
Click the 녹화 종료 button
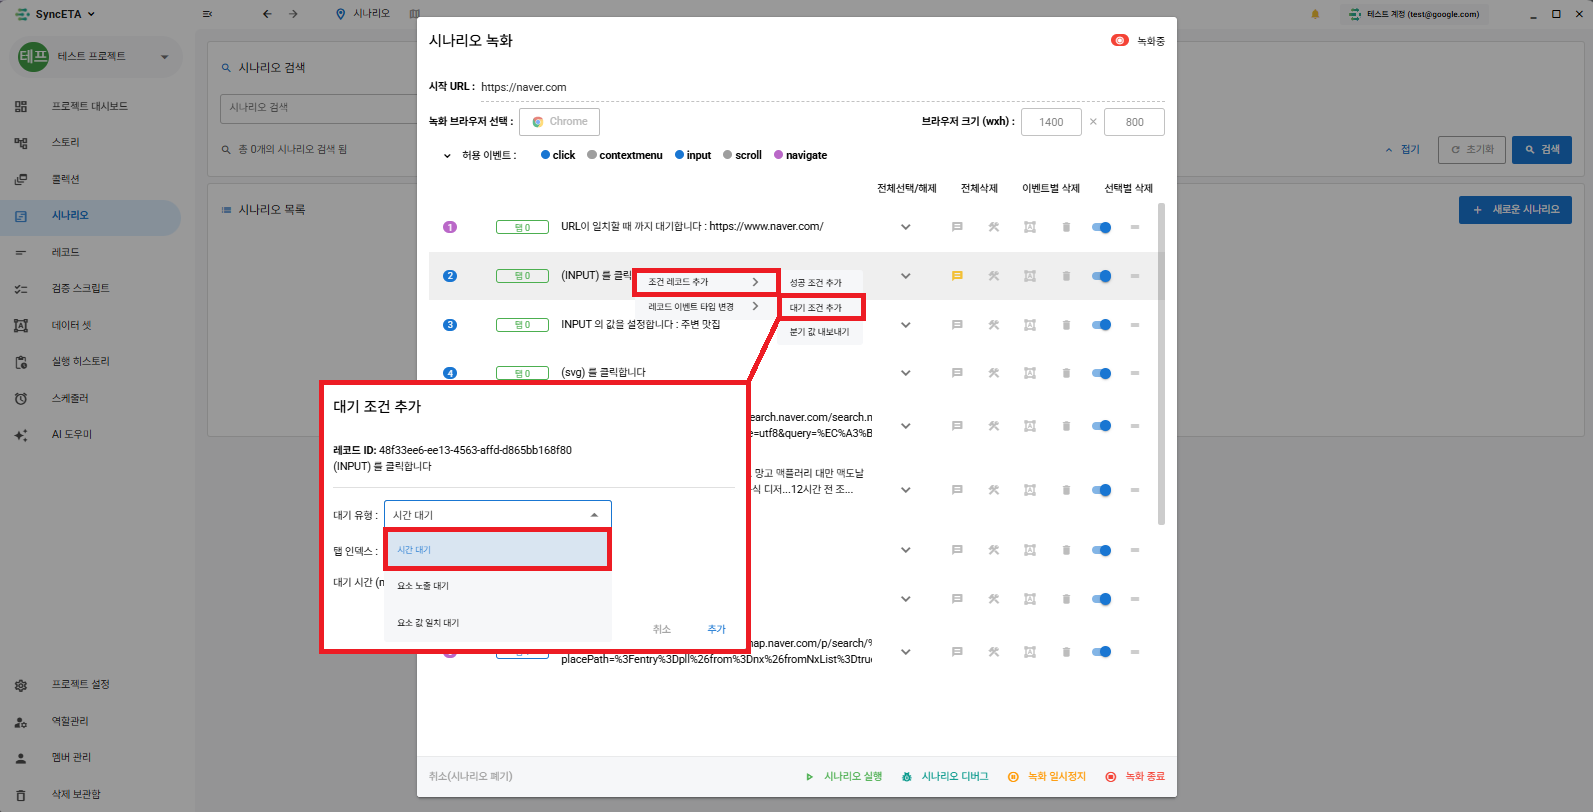[1135, 777]
